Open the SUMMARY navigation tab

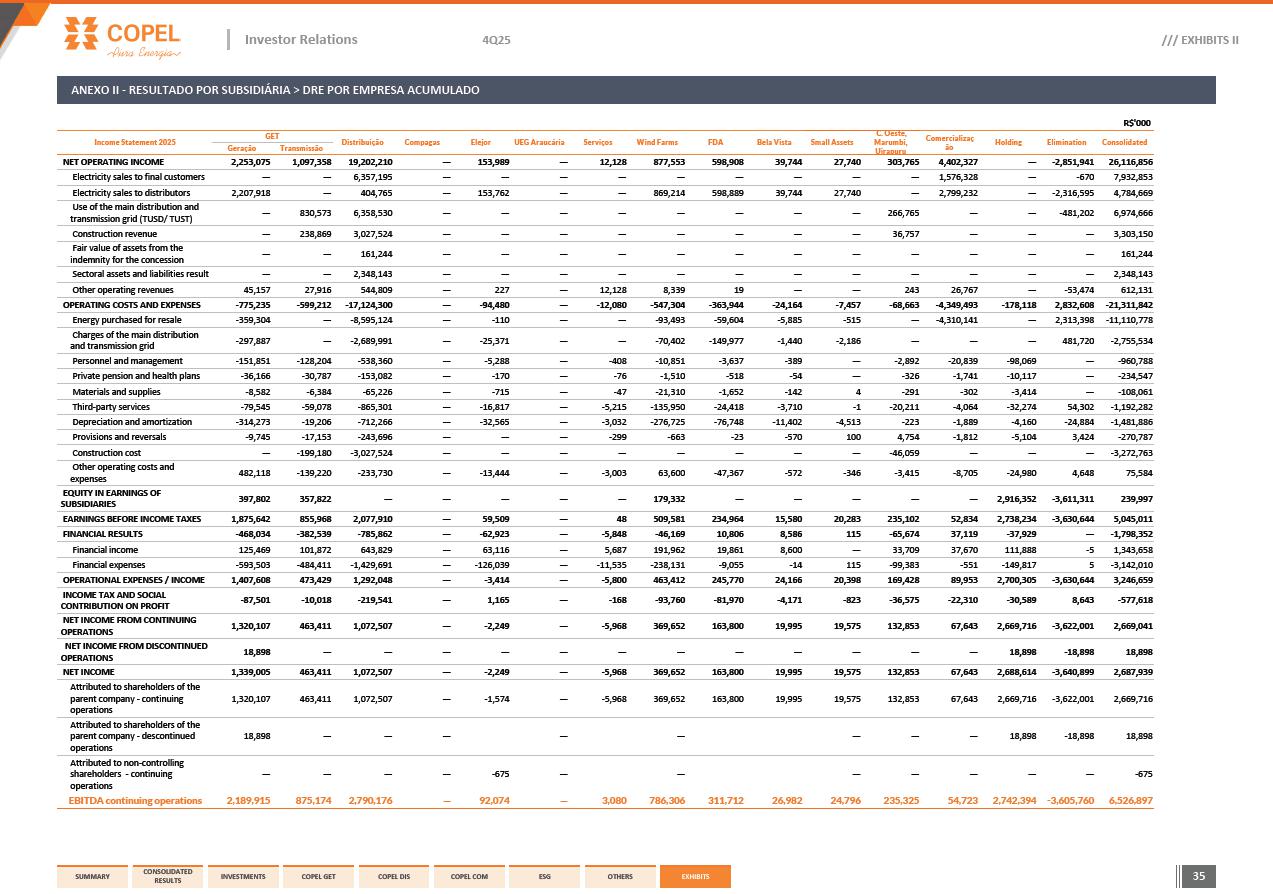92,877
